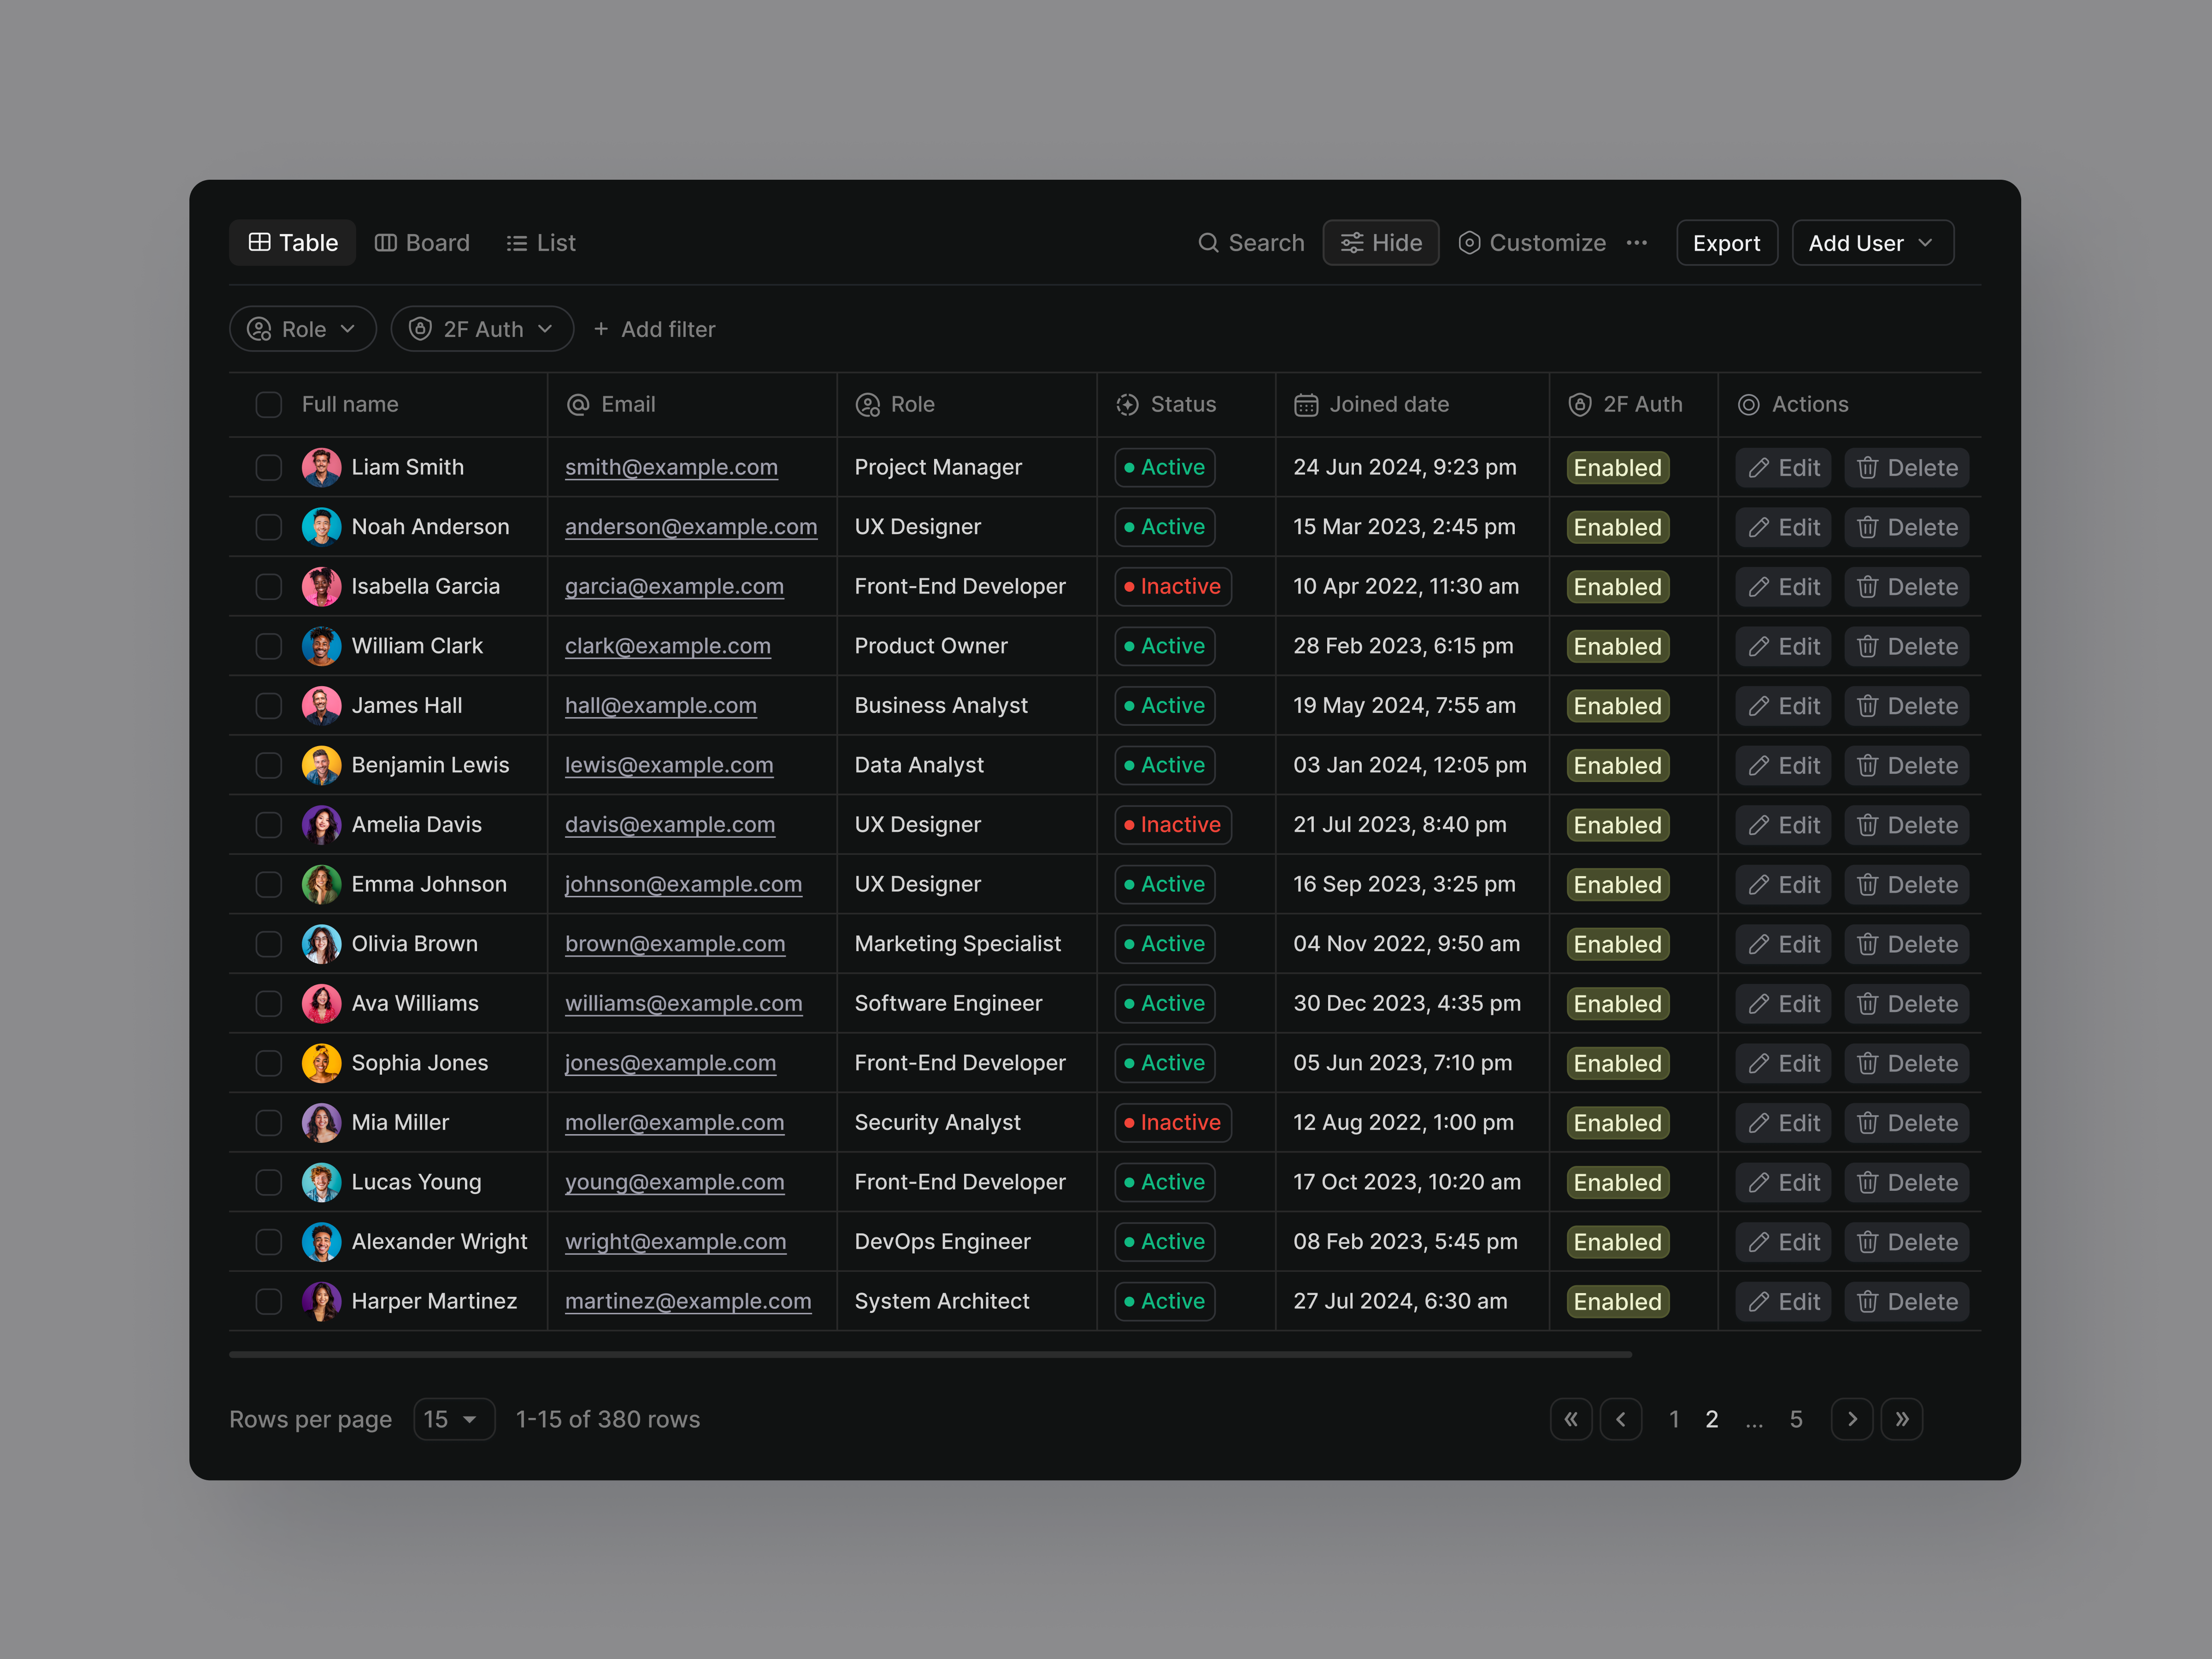This screenshot has height=1659, width=2212.
Task: Tick the checkbox next to Harper Martinez
Action: pyautogui.click(x=268, y=1301)
